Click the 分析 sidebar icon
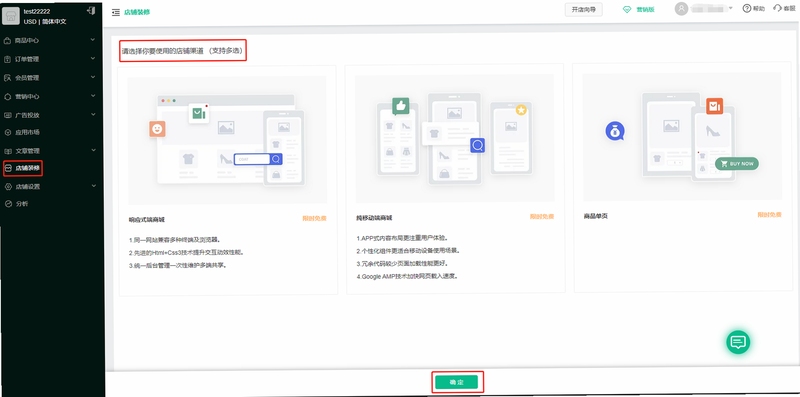 coord(8,204)
